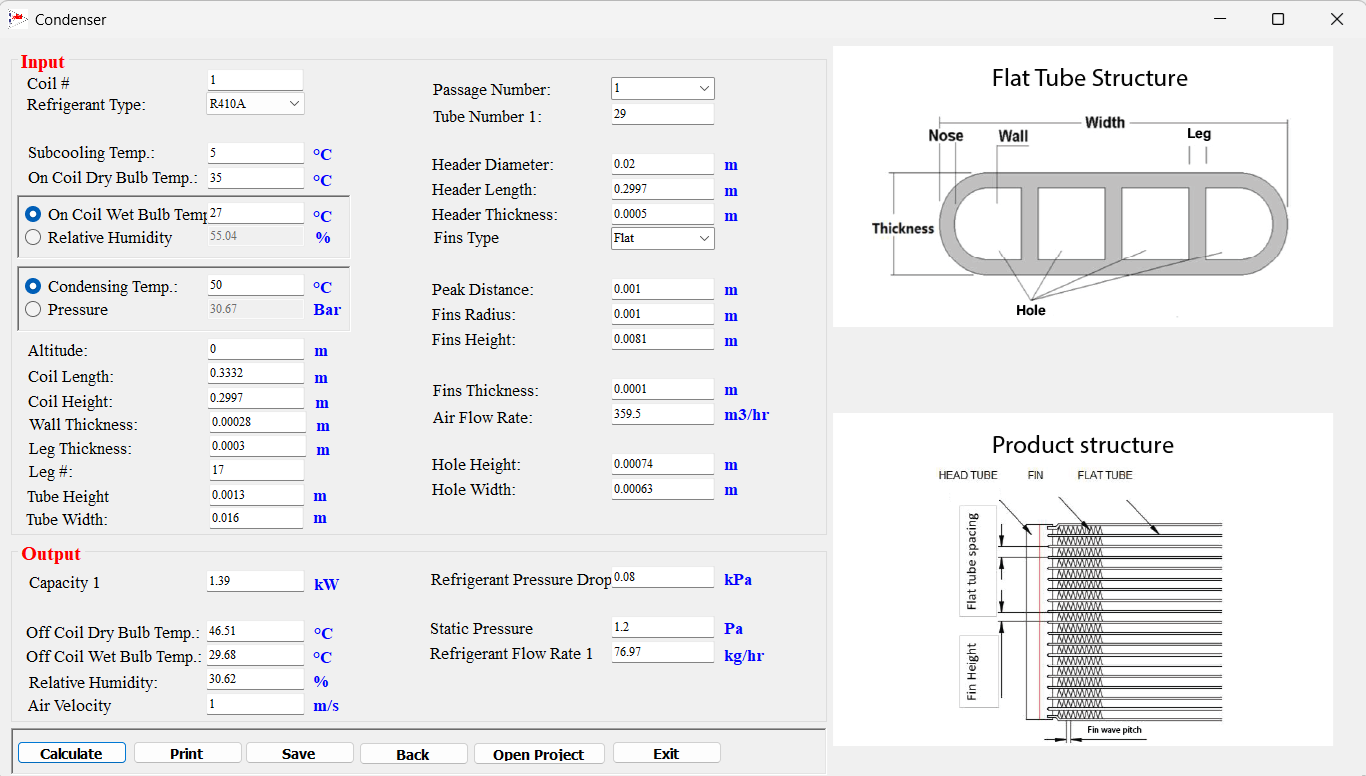Select the Pressure radio button
This screenshot has height=776, width=1366.
coord(33,309)
